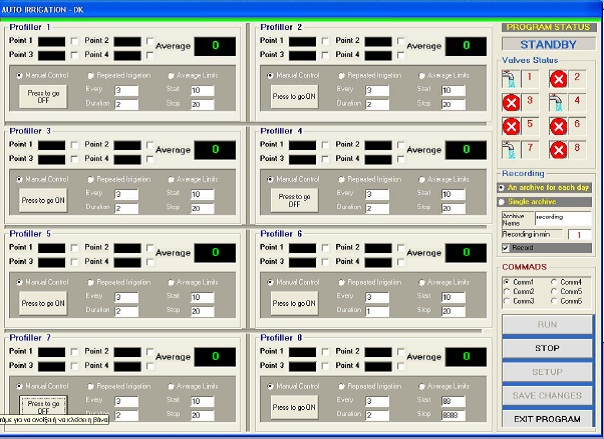Image resolution: width=604 pixels, height=439 pixels.
Task: Select Single archive recording option
Action: 503,201
